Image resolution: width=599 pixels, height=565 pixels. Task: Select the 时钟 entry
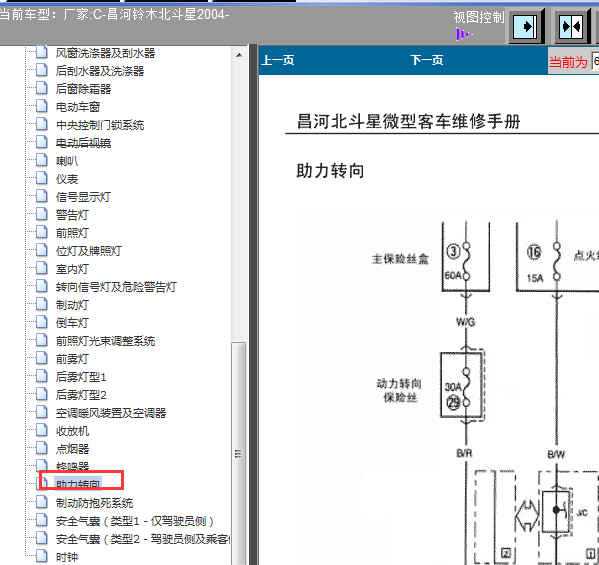click(x=67, y=557)
